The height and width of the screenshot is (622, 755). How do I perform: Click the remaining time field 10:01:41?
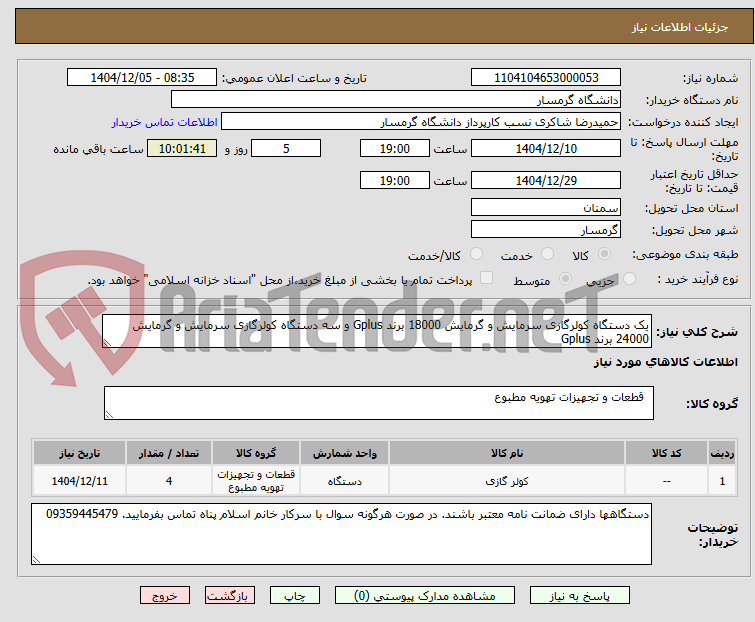[x=182, y=148]
